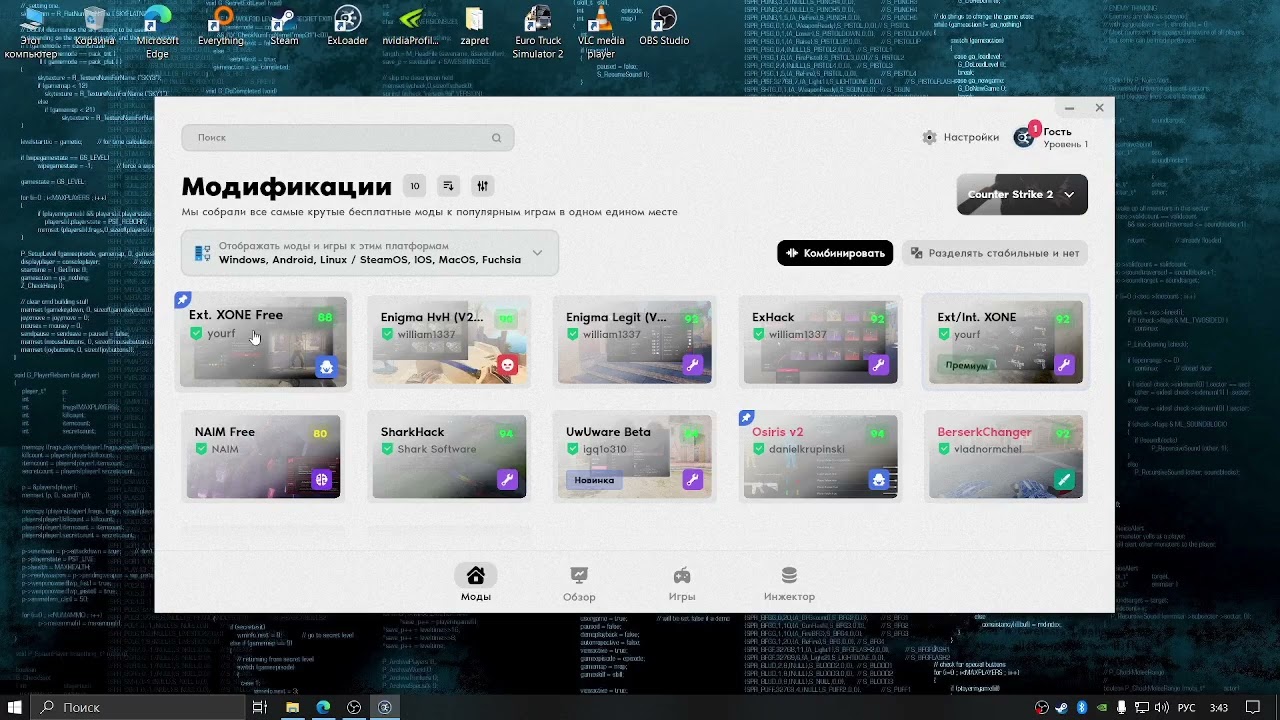The height and width of the screenshot is (720, 1280).
Task: Open Microsoft Edge from taskbar
Action: (x=324, y=707)
